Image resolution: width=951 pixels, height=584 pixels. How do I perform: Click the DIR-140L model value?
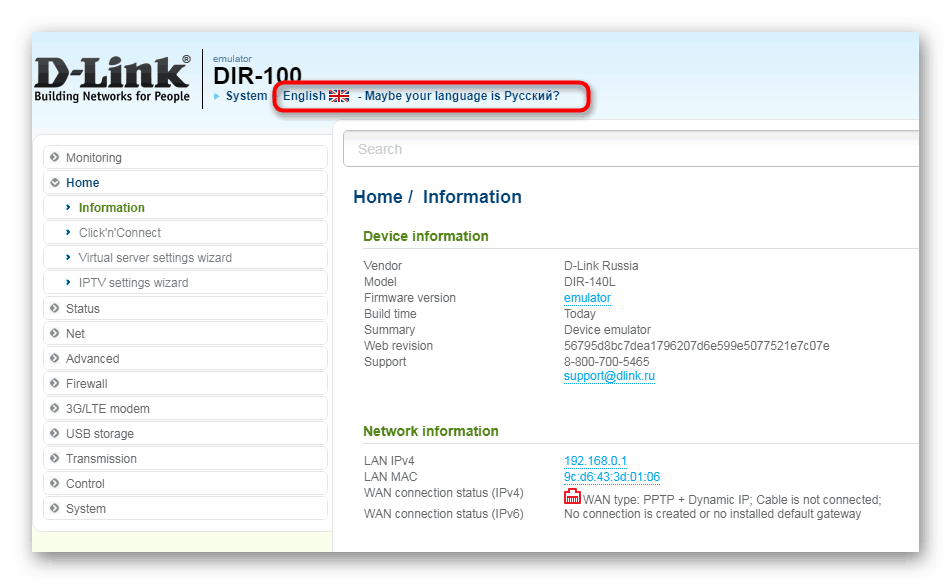pyautogui.click(x=589, y=282)
